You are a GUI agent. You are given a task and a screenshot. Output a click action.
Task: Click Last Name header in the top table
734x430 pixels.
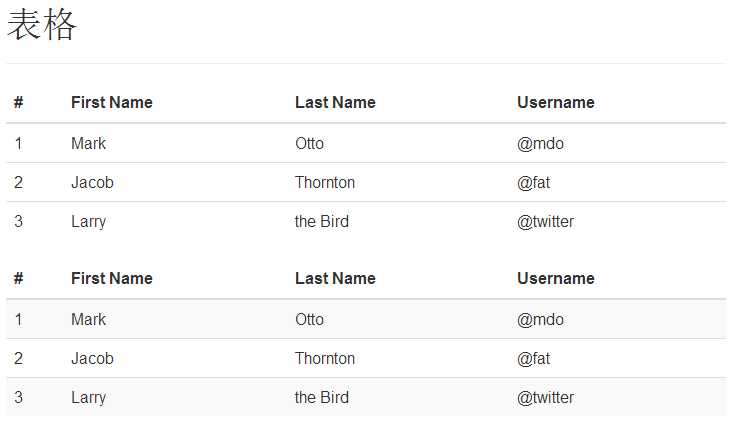point(335,102)
